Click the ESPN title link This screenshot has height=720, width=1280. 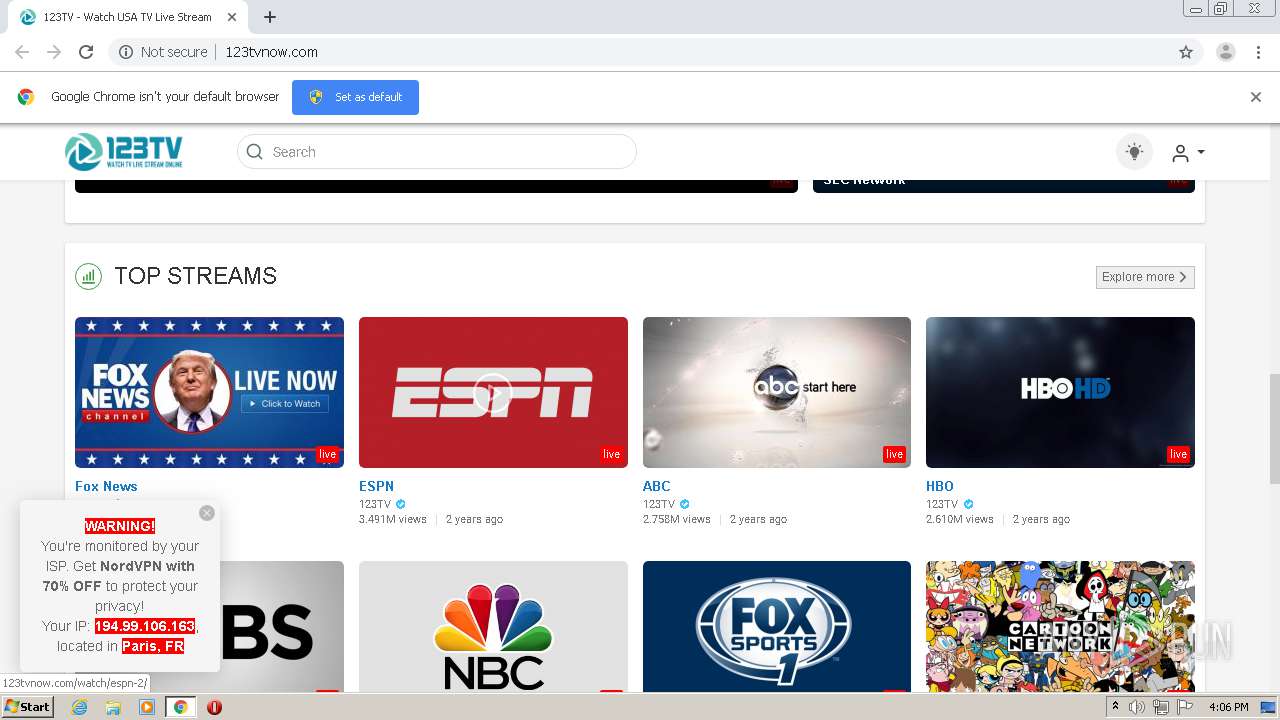[377, 486]
